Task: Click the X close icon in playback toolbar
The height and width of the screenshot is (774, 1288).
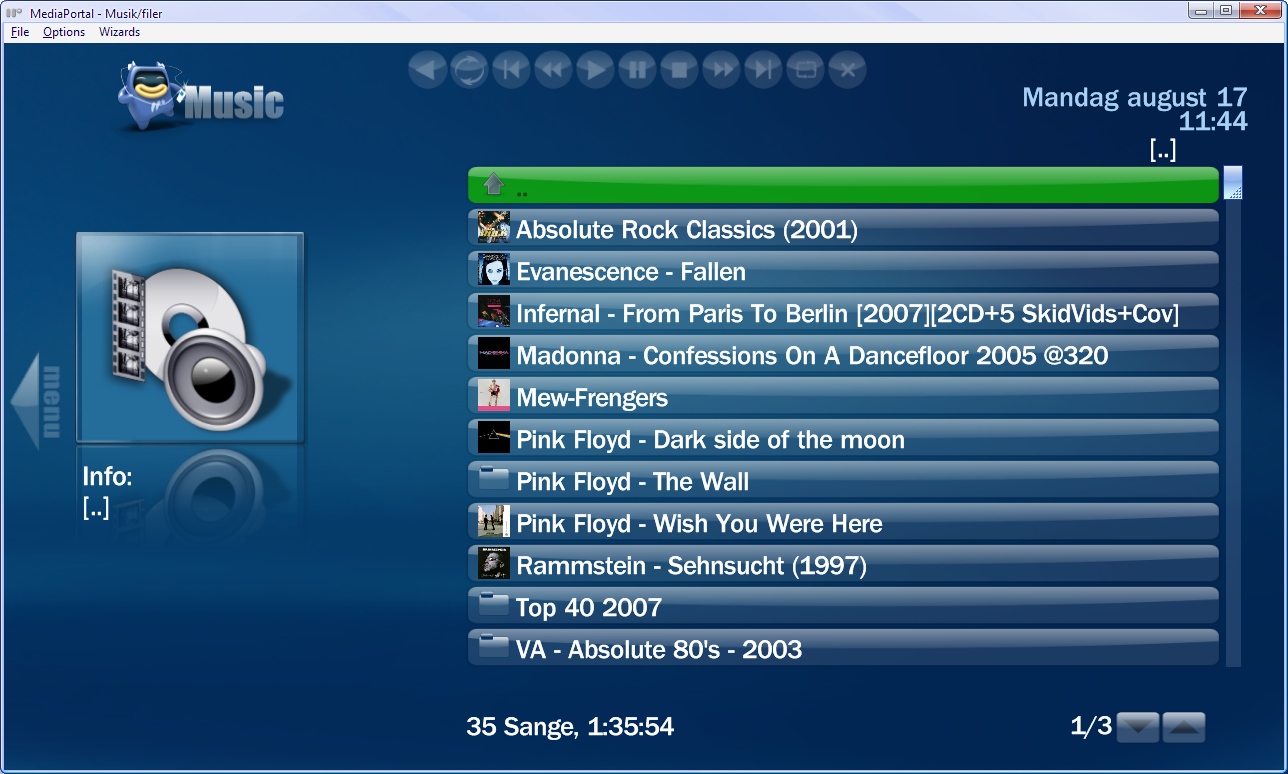Action: [847, 70]
